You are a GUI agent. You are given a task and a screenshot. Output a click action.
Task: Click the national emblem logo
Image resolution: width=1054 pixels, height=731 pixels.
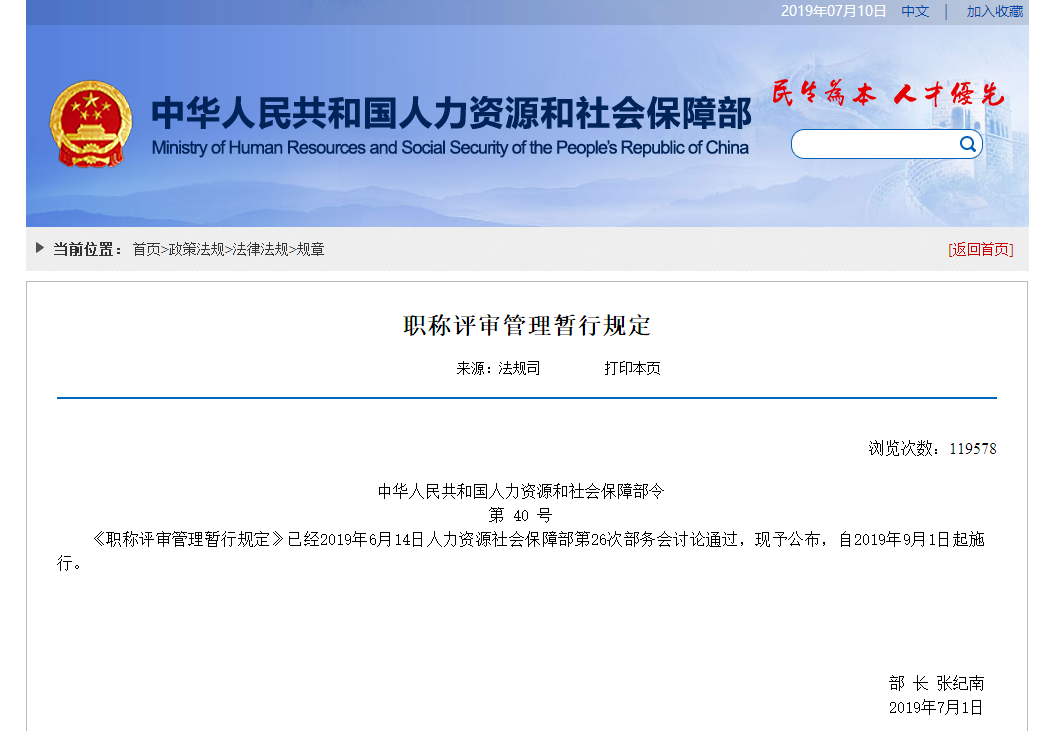(x=91, y=124)
